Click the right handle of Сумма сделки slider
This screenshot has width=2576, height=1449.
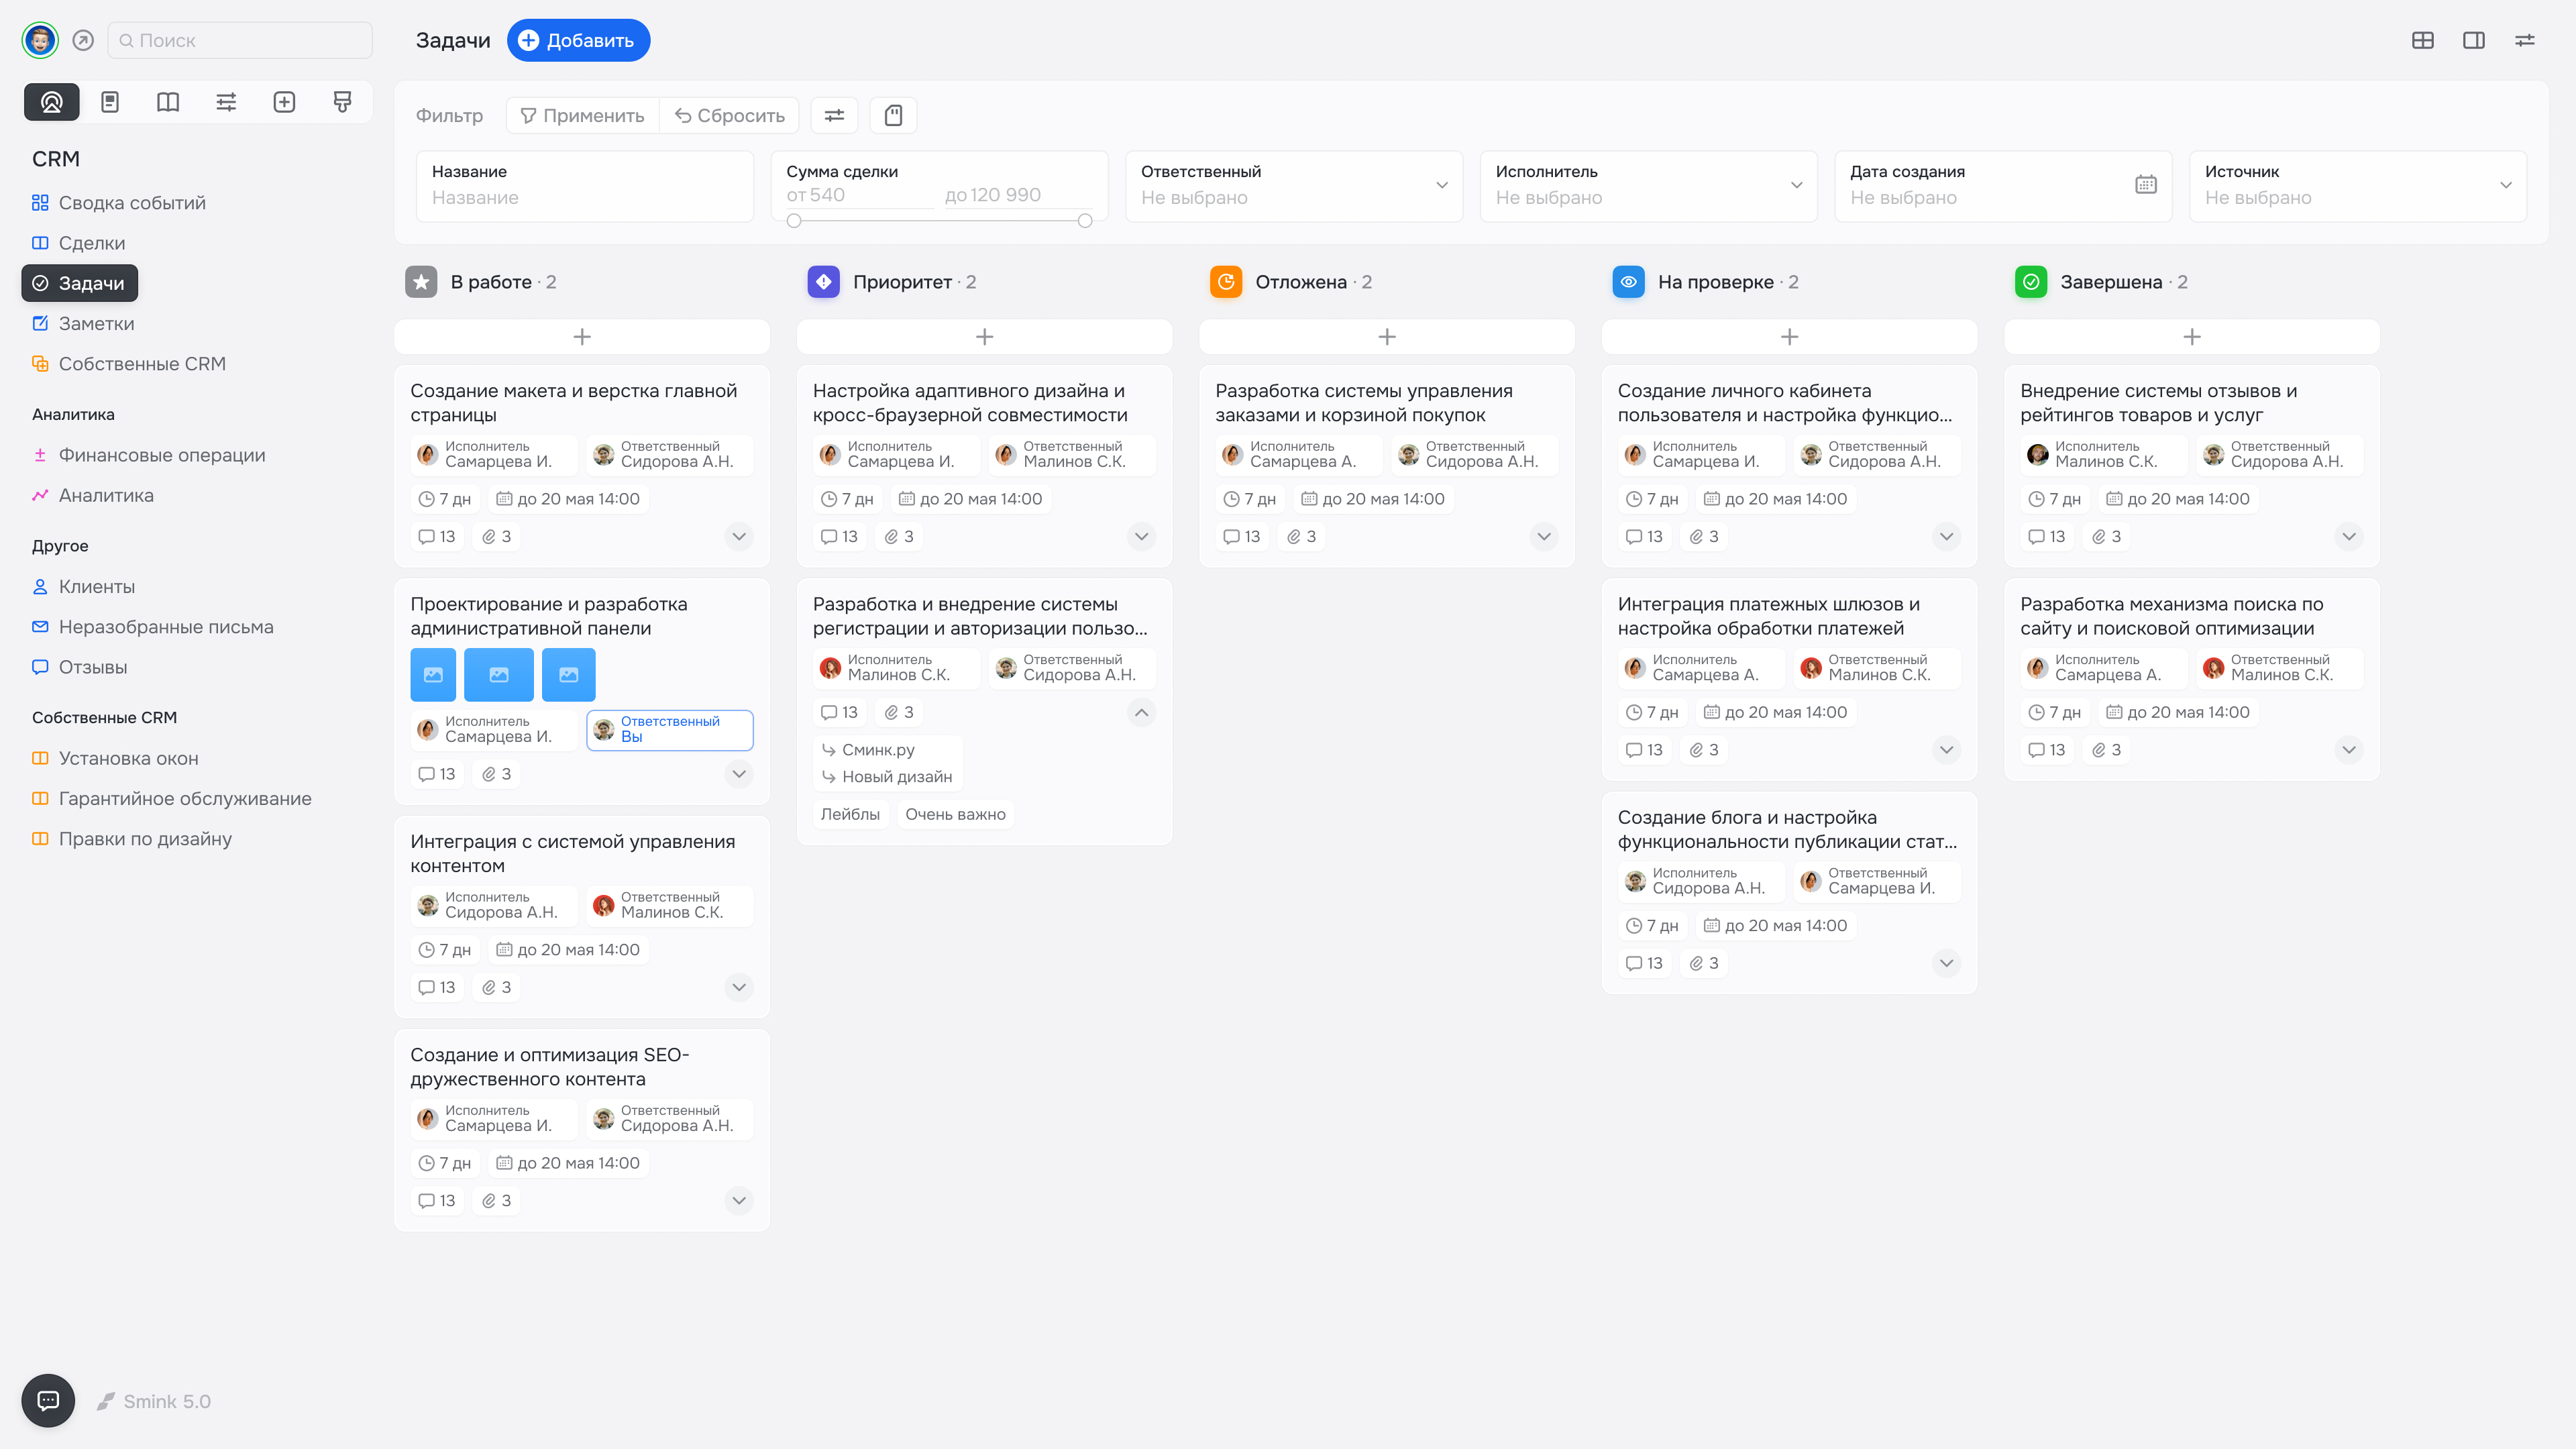(1085, 221)
